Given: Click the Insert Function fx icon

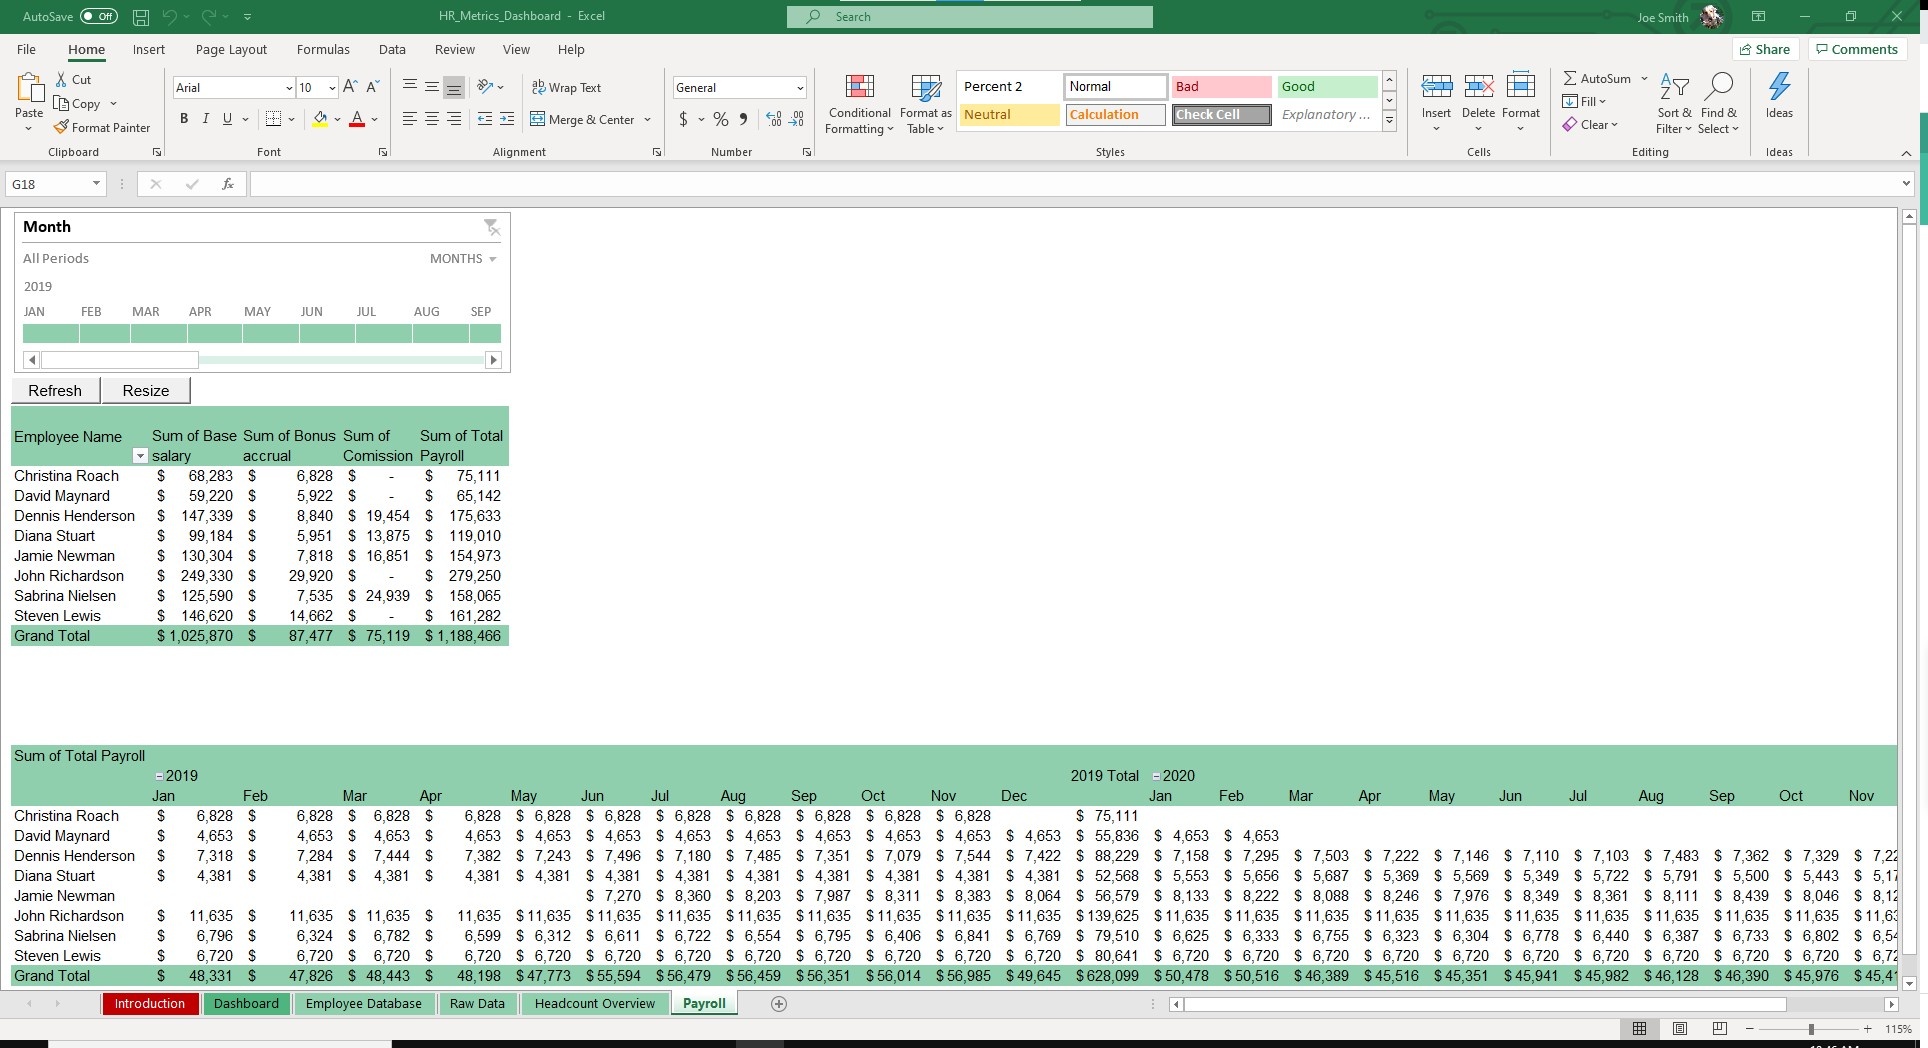Looking at the screenshot, I should pos(228,184).
